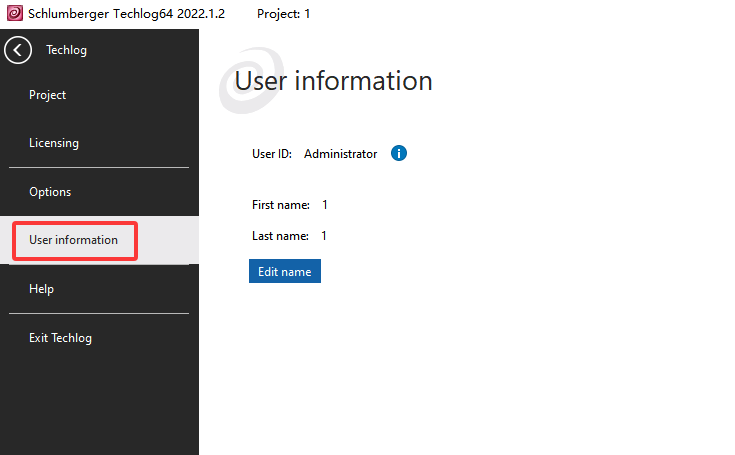Click the Techlog logo in title bar
Image resolution: width=735 pixels, height=455 pixels.
15,13
